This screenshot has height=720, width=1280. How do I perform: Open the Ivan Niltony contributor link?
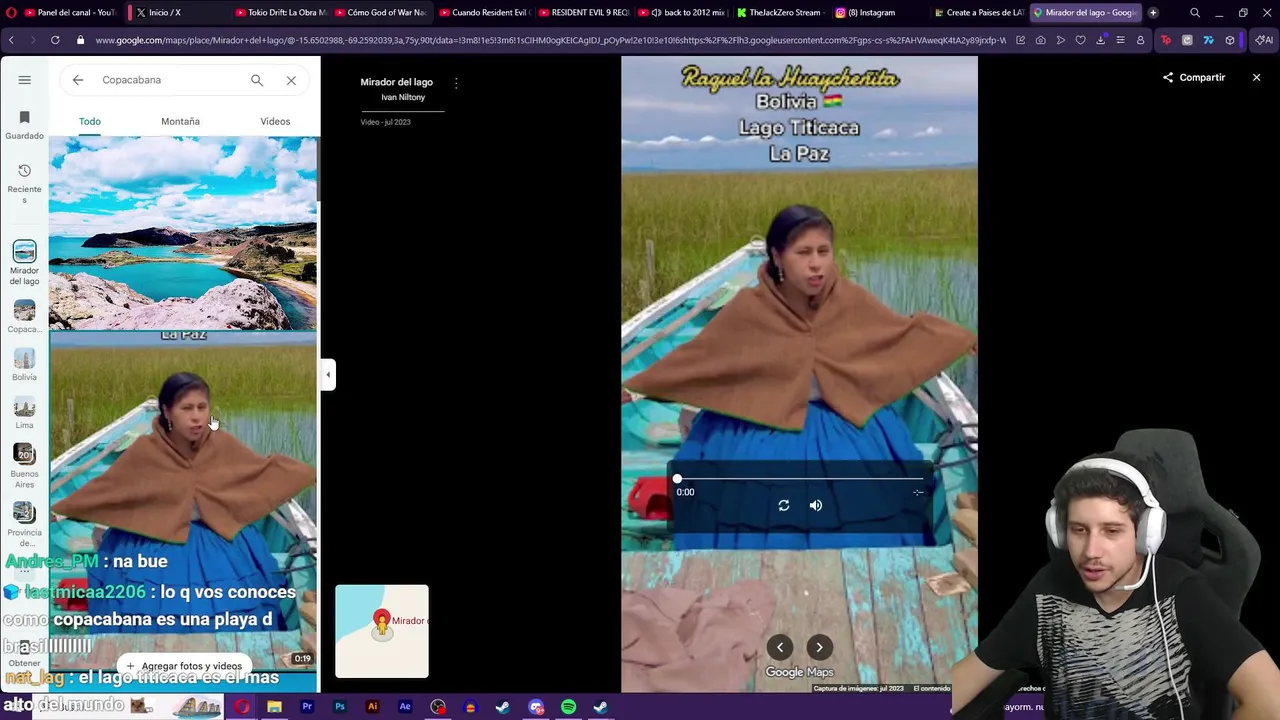tap(403, 97)
